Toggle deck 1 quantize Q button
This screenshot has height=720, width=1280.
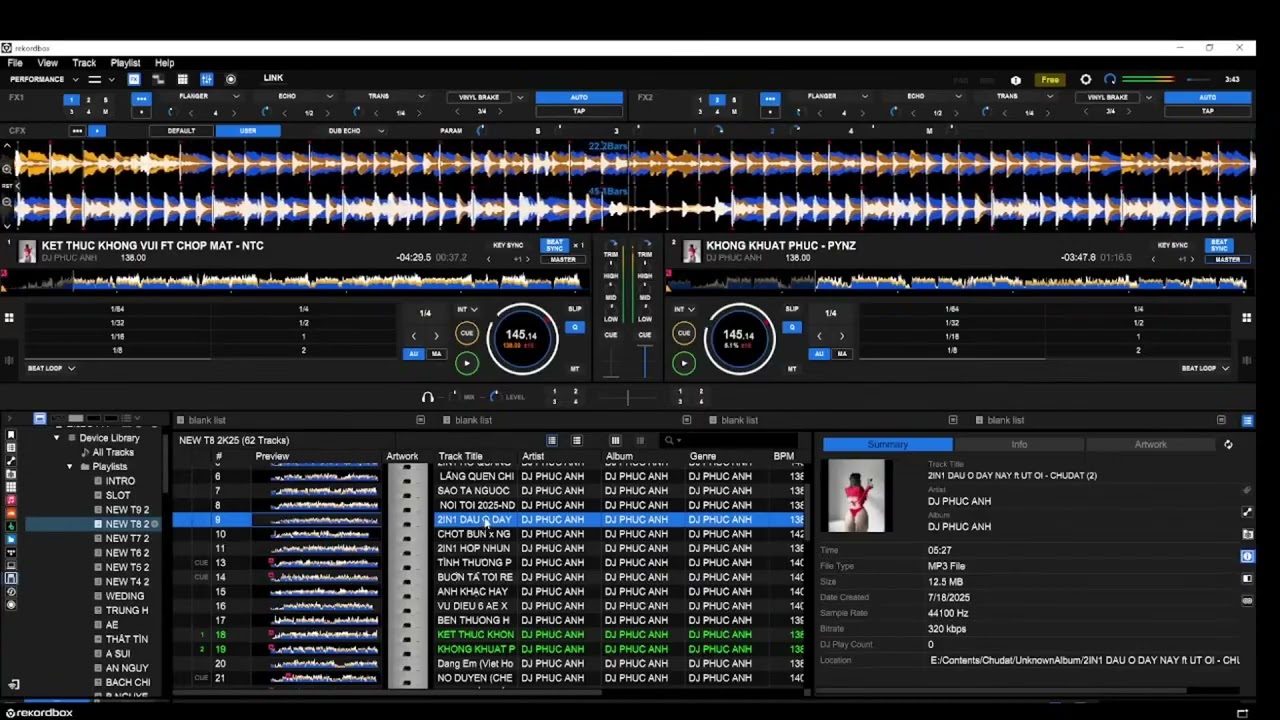[x=574, y=327]
